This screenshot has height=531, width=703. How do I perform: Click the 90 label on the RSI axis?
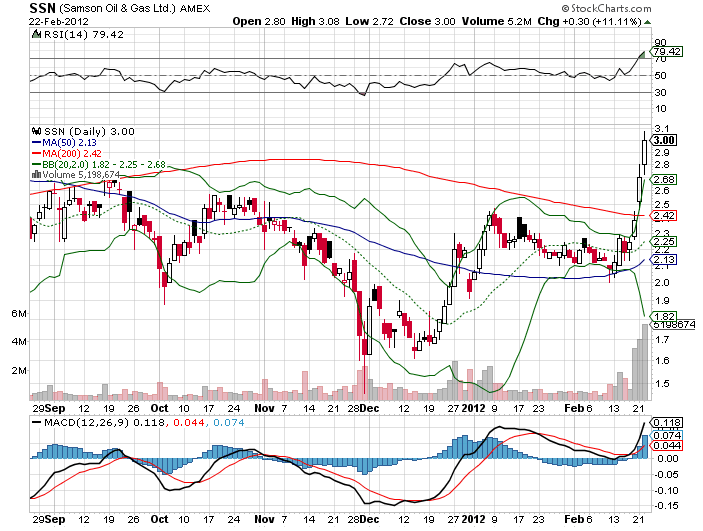pyautogui.click(x=660, y=43)
